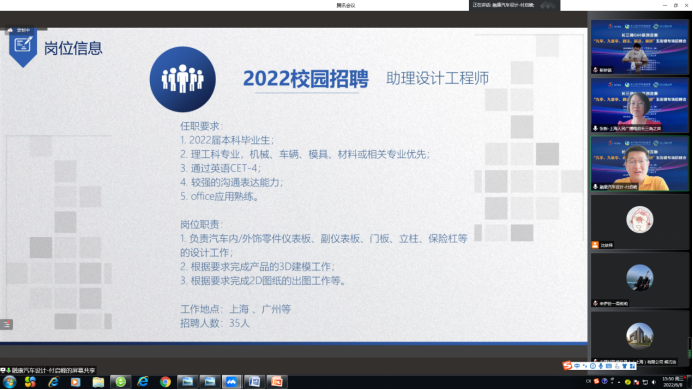Viewport: 693px width, 390px height.
Task: Click the 2022校园招聘 slide title
Action: (x=305, y=79)
